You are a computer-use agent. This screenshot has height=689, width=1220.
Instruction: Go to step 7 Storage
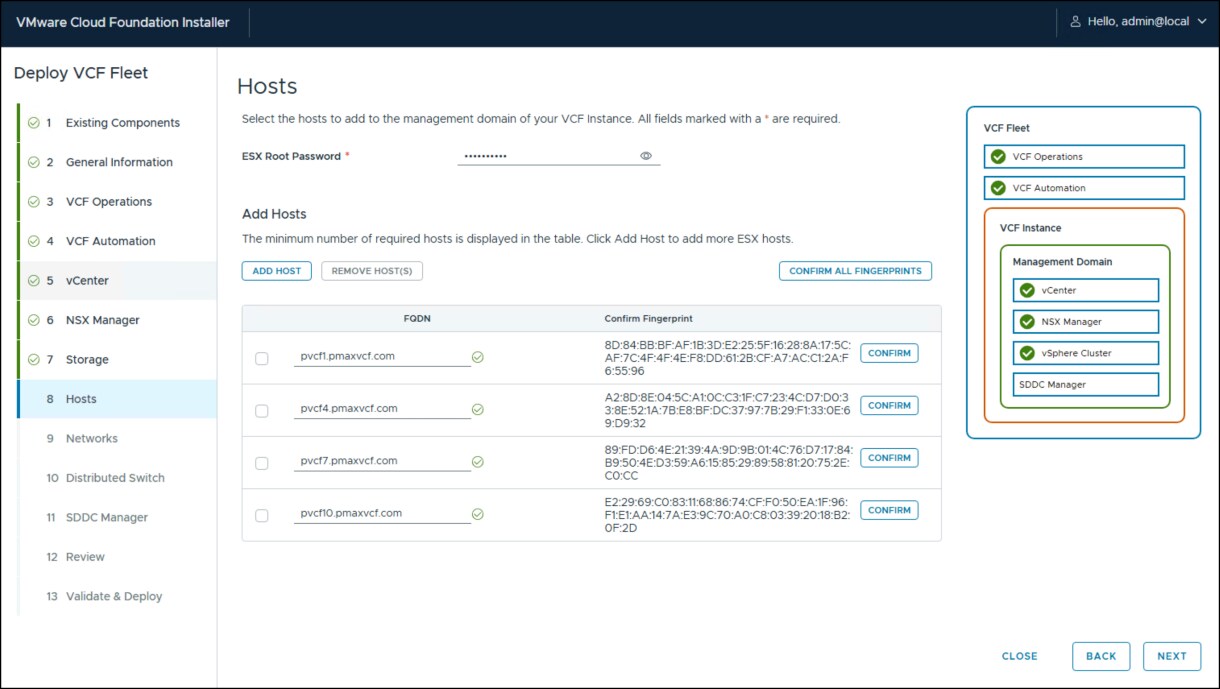click(x=117, y=360)
